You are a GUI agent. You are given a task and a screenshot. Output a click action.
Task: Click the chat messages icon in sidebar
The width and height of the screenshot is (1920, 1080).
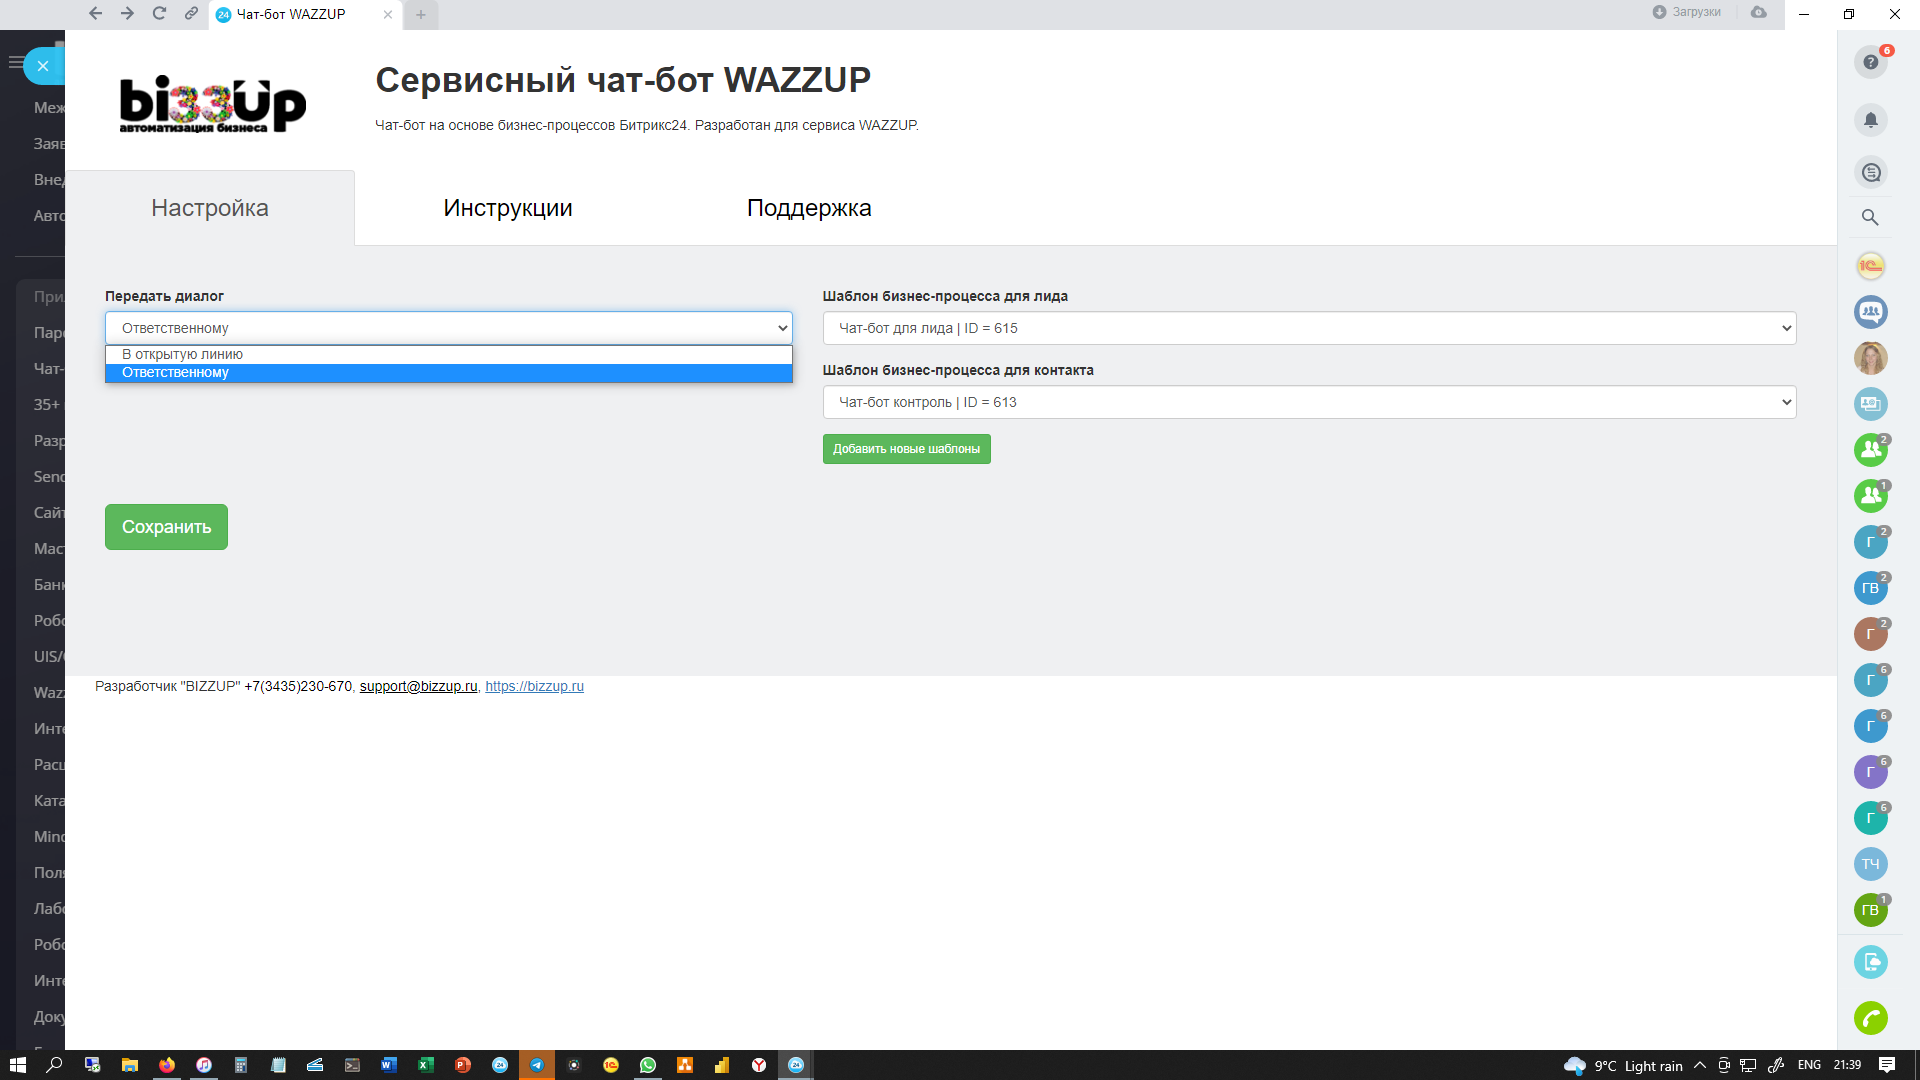(x=1870, y=172)
